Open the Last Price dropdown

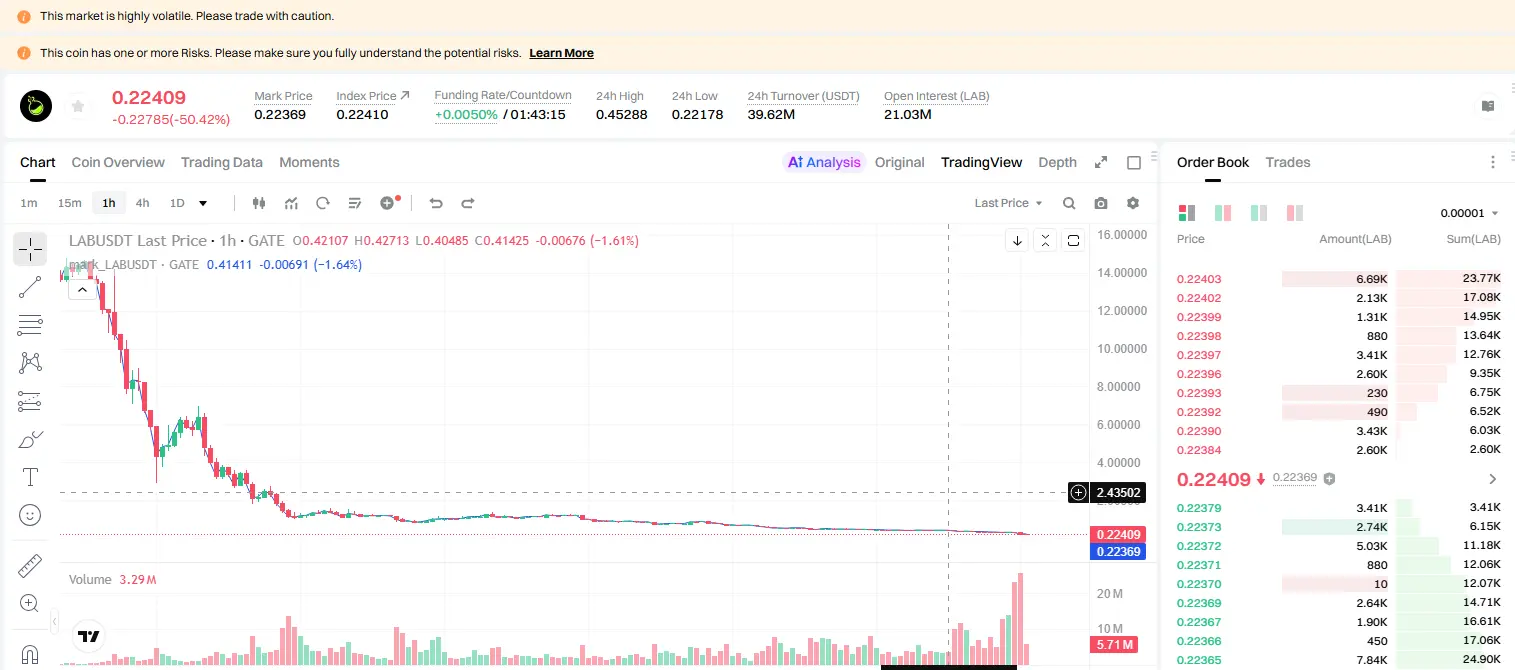pyautogui.click(x=1008, y=203)
